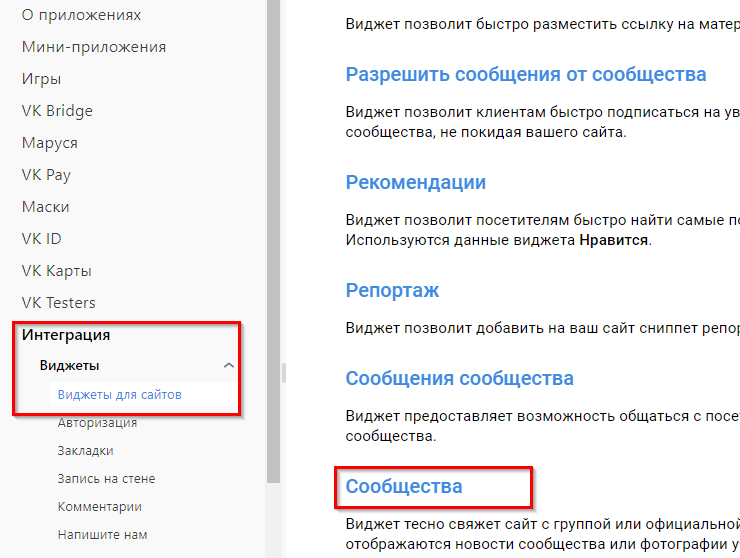Collapse the Виджеты section chevron

coord(229,366)
